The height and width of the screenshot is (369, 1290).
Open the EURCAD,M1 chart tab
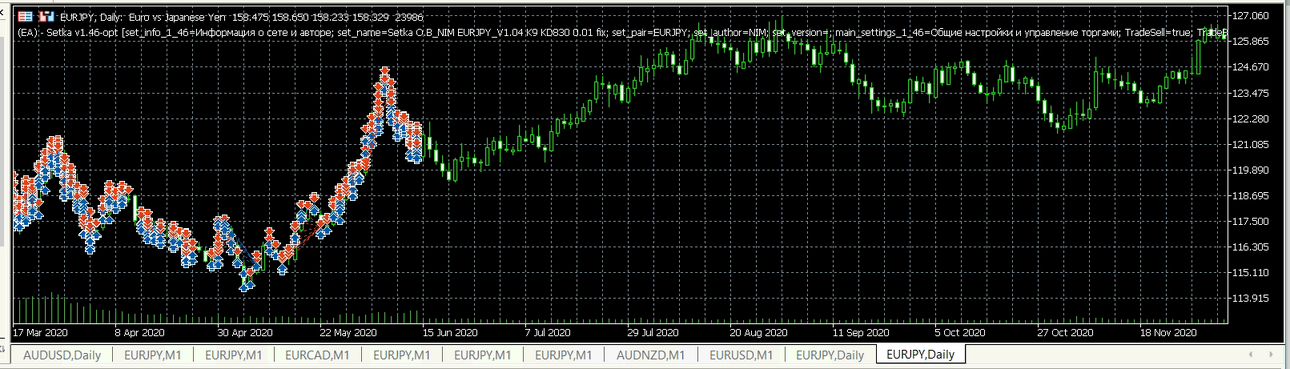click(317, 355)
